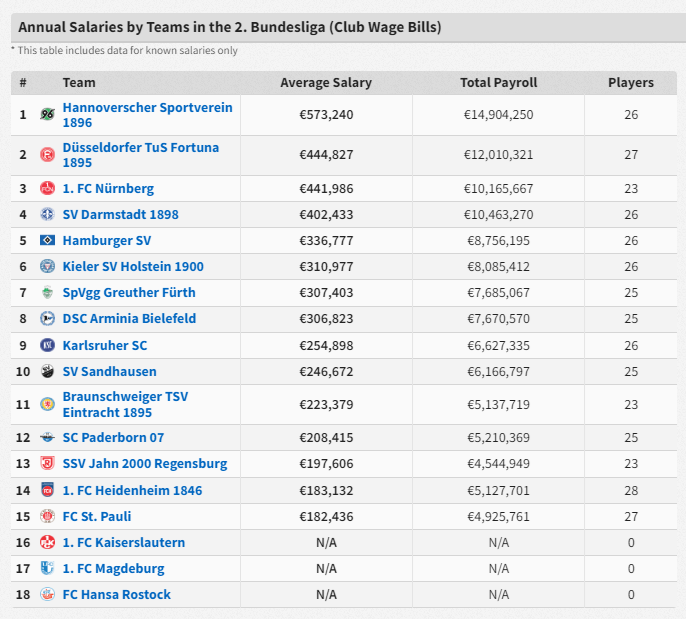Click the Holstein Kiel crest icon
The height and width of the screenshot is (619, 686).
coord(47,266)
